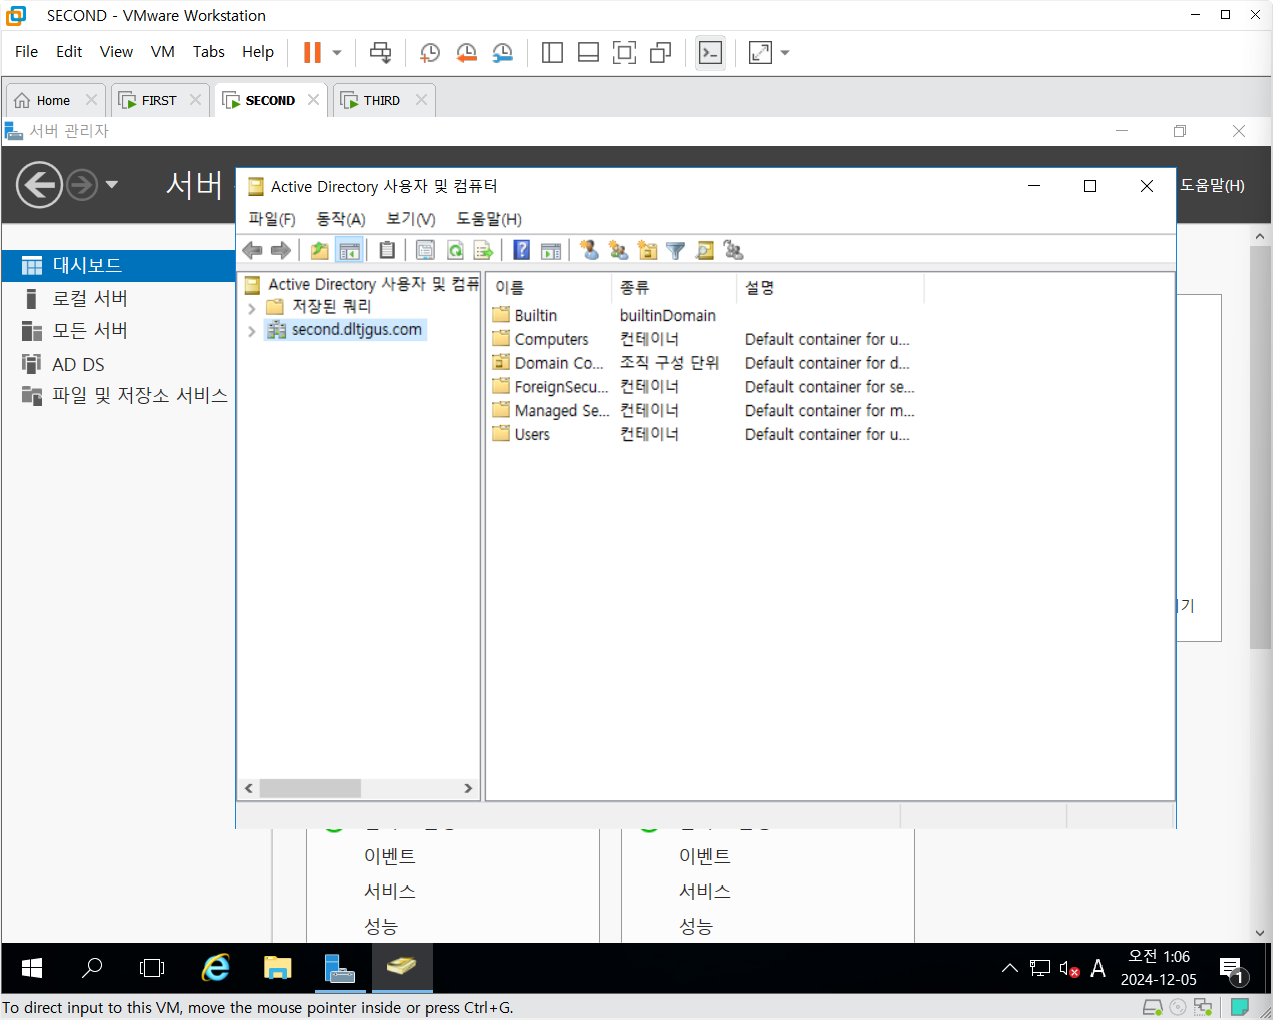Screen dimensions: 1273x1020
Task: Click the VMware console view icon
Action: click(710, 52)
